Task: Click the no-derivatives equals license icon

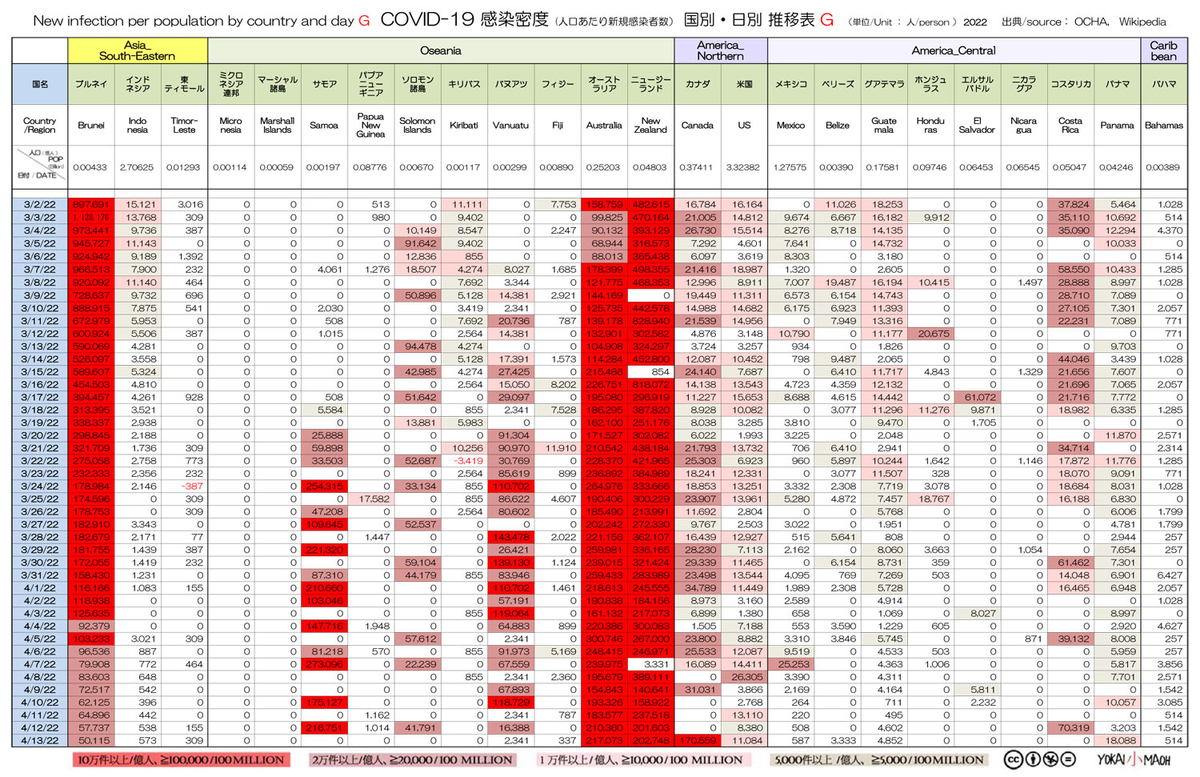Action: 1066,759
